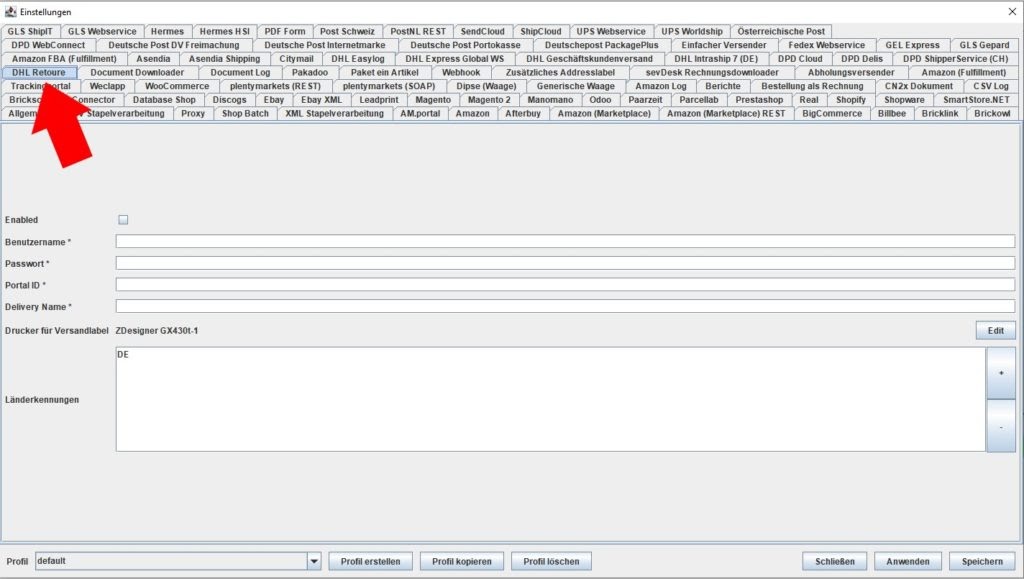Switch to Pakadoo tab
Screen dimensions: 1024x579
point(310,72)
